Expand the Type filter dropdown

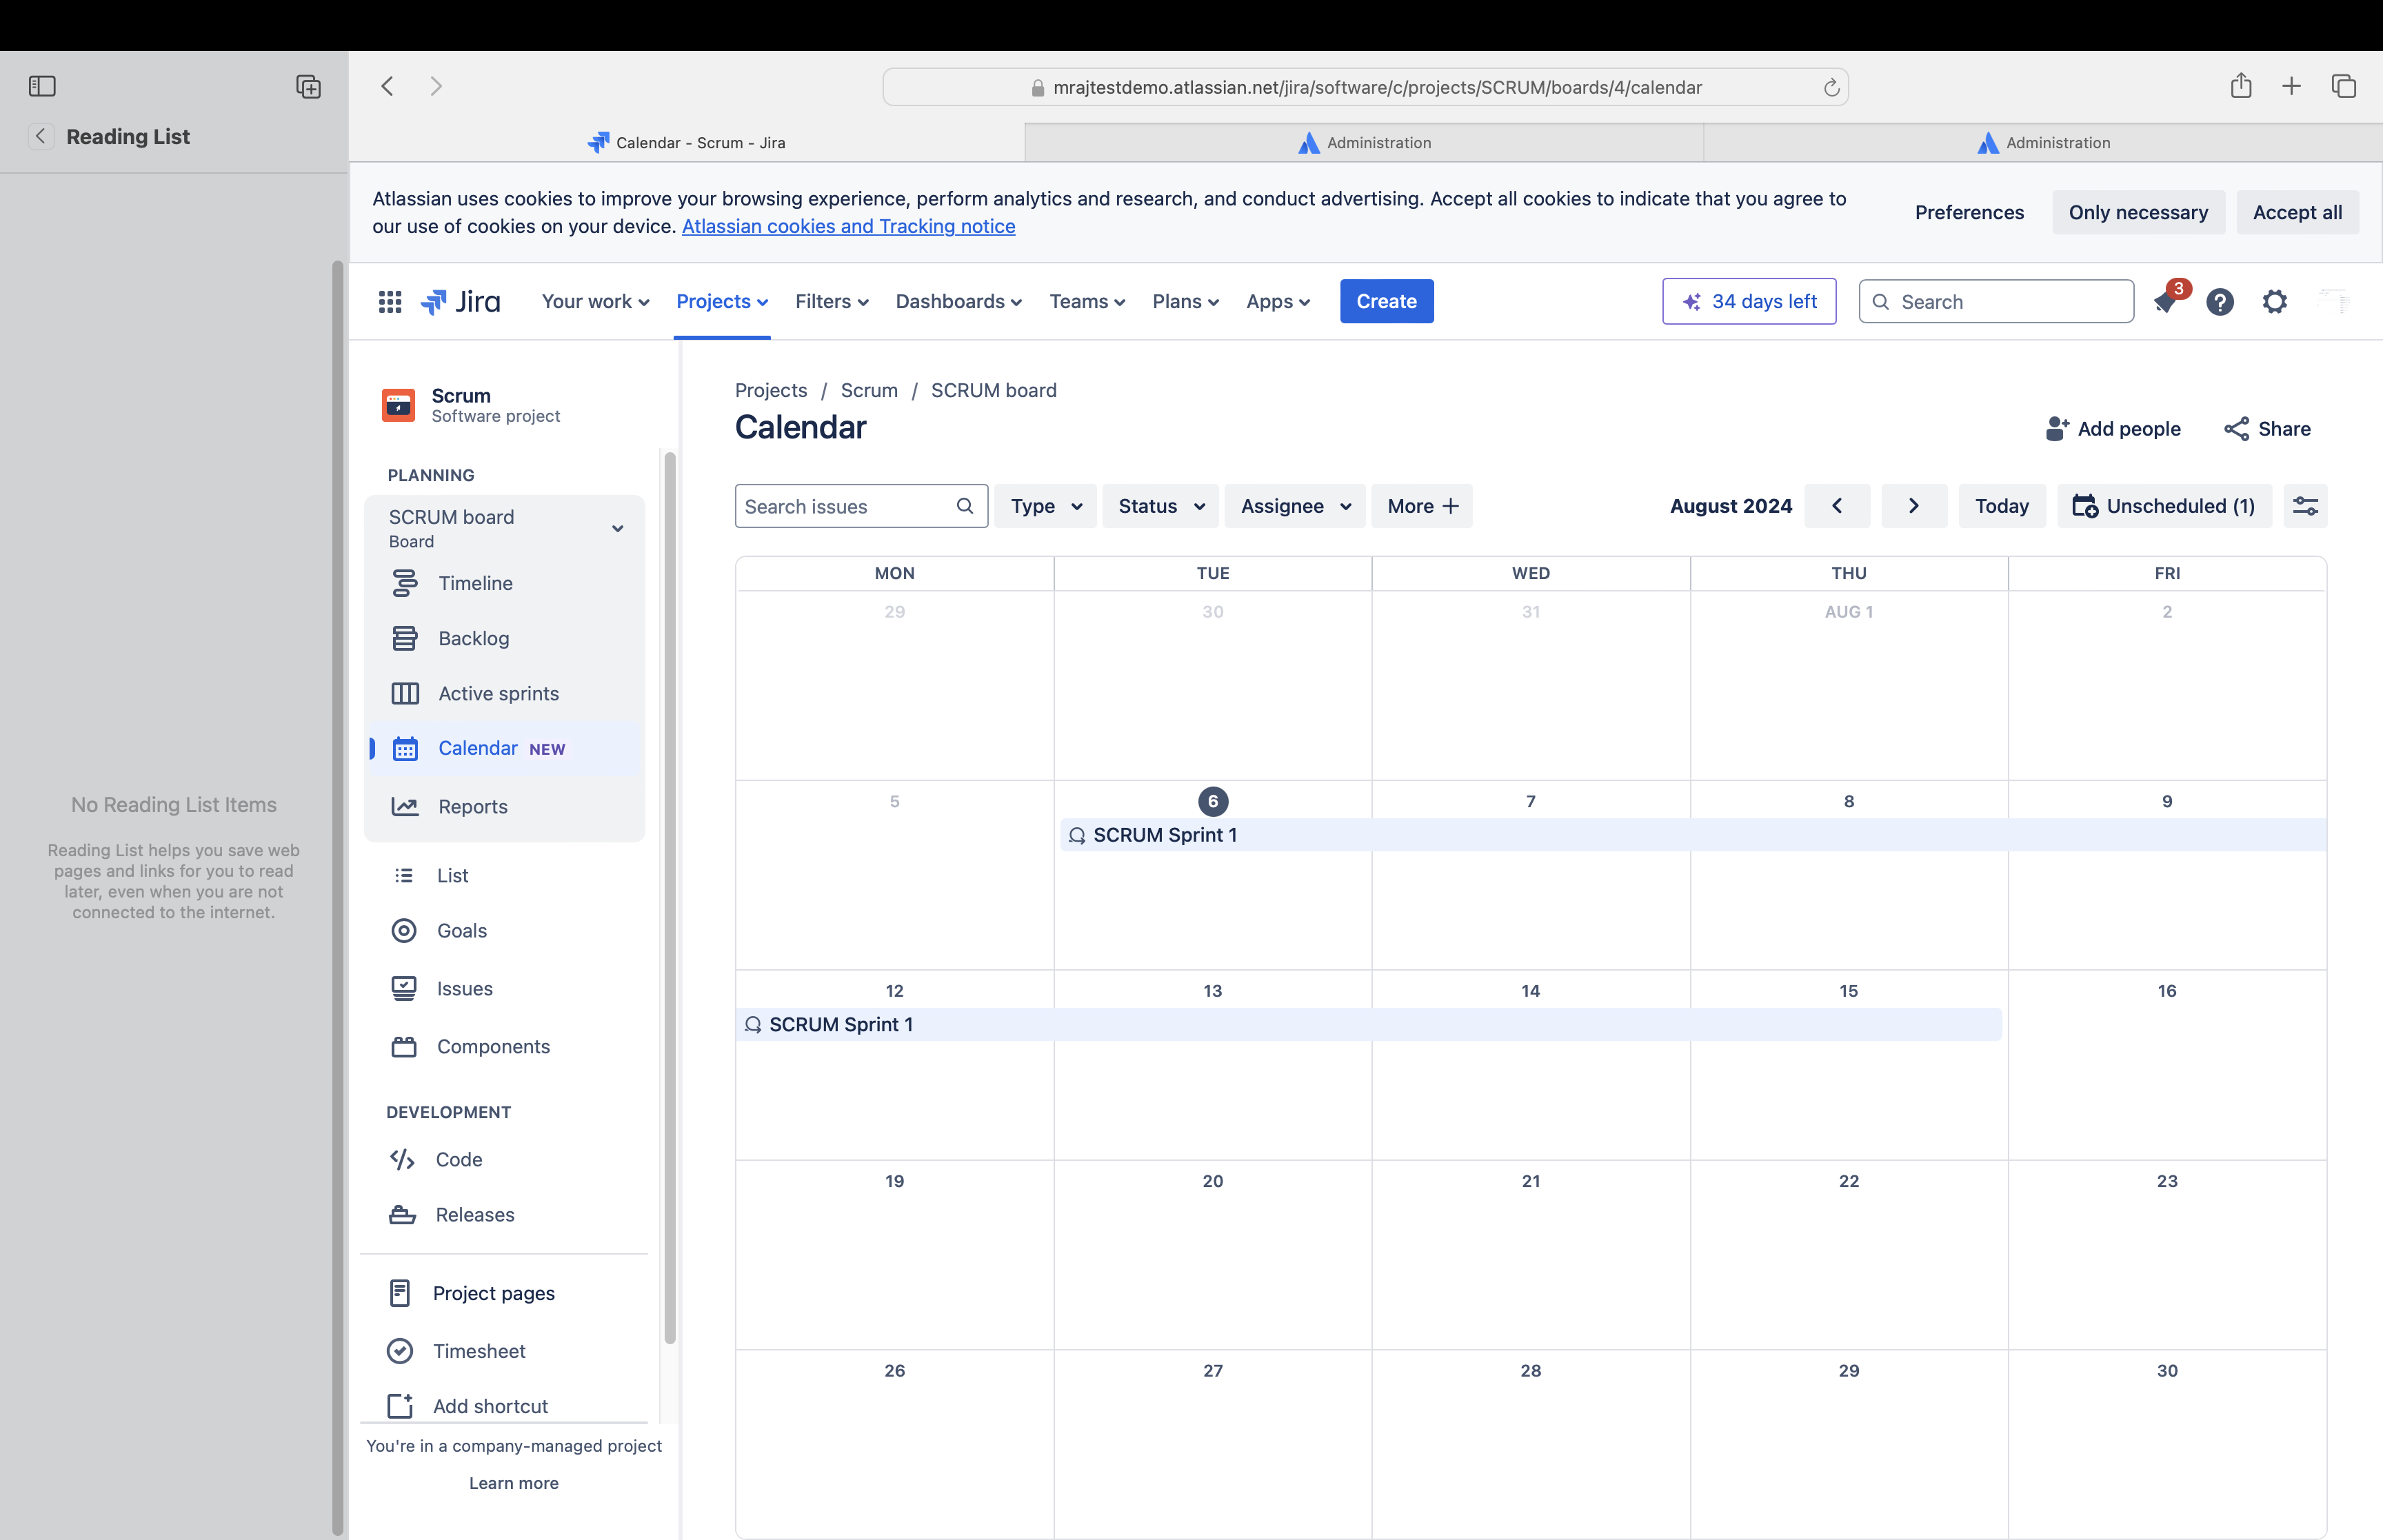[1045, 506]
